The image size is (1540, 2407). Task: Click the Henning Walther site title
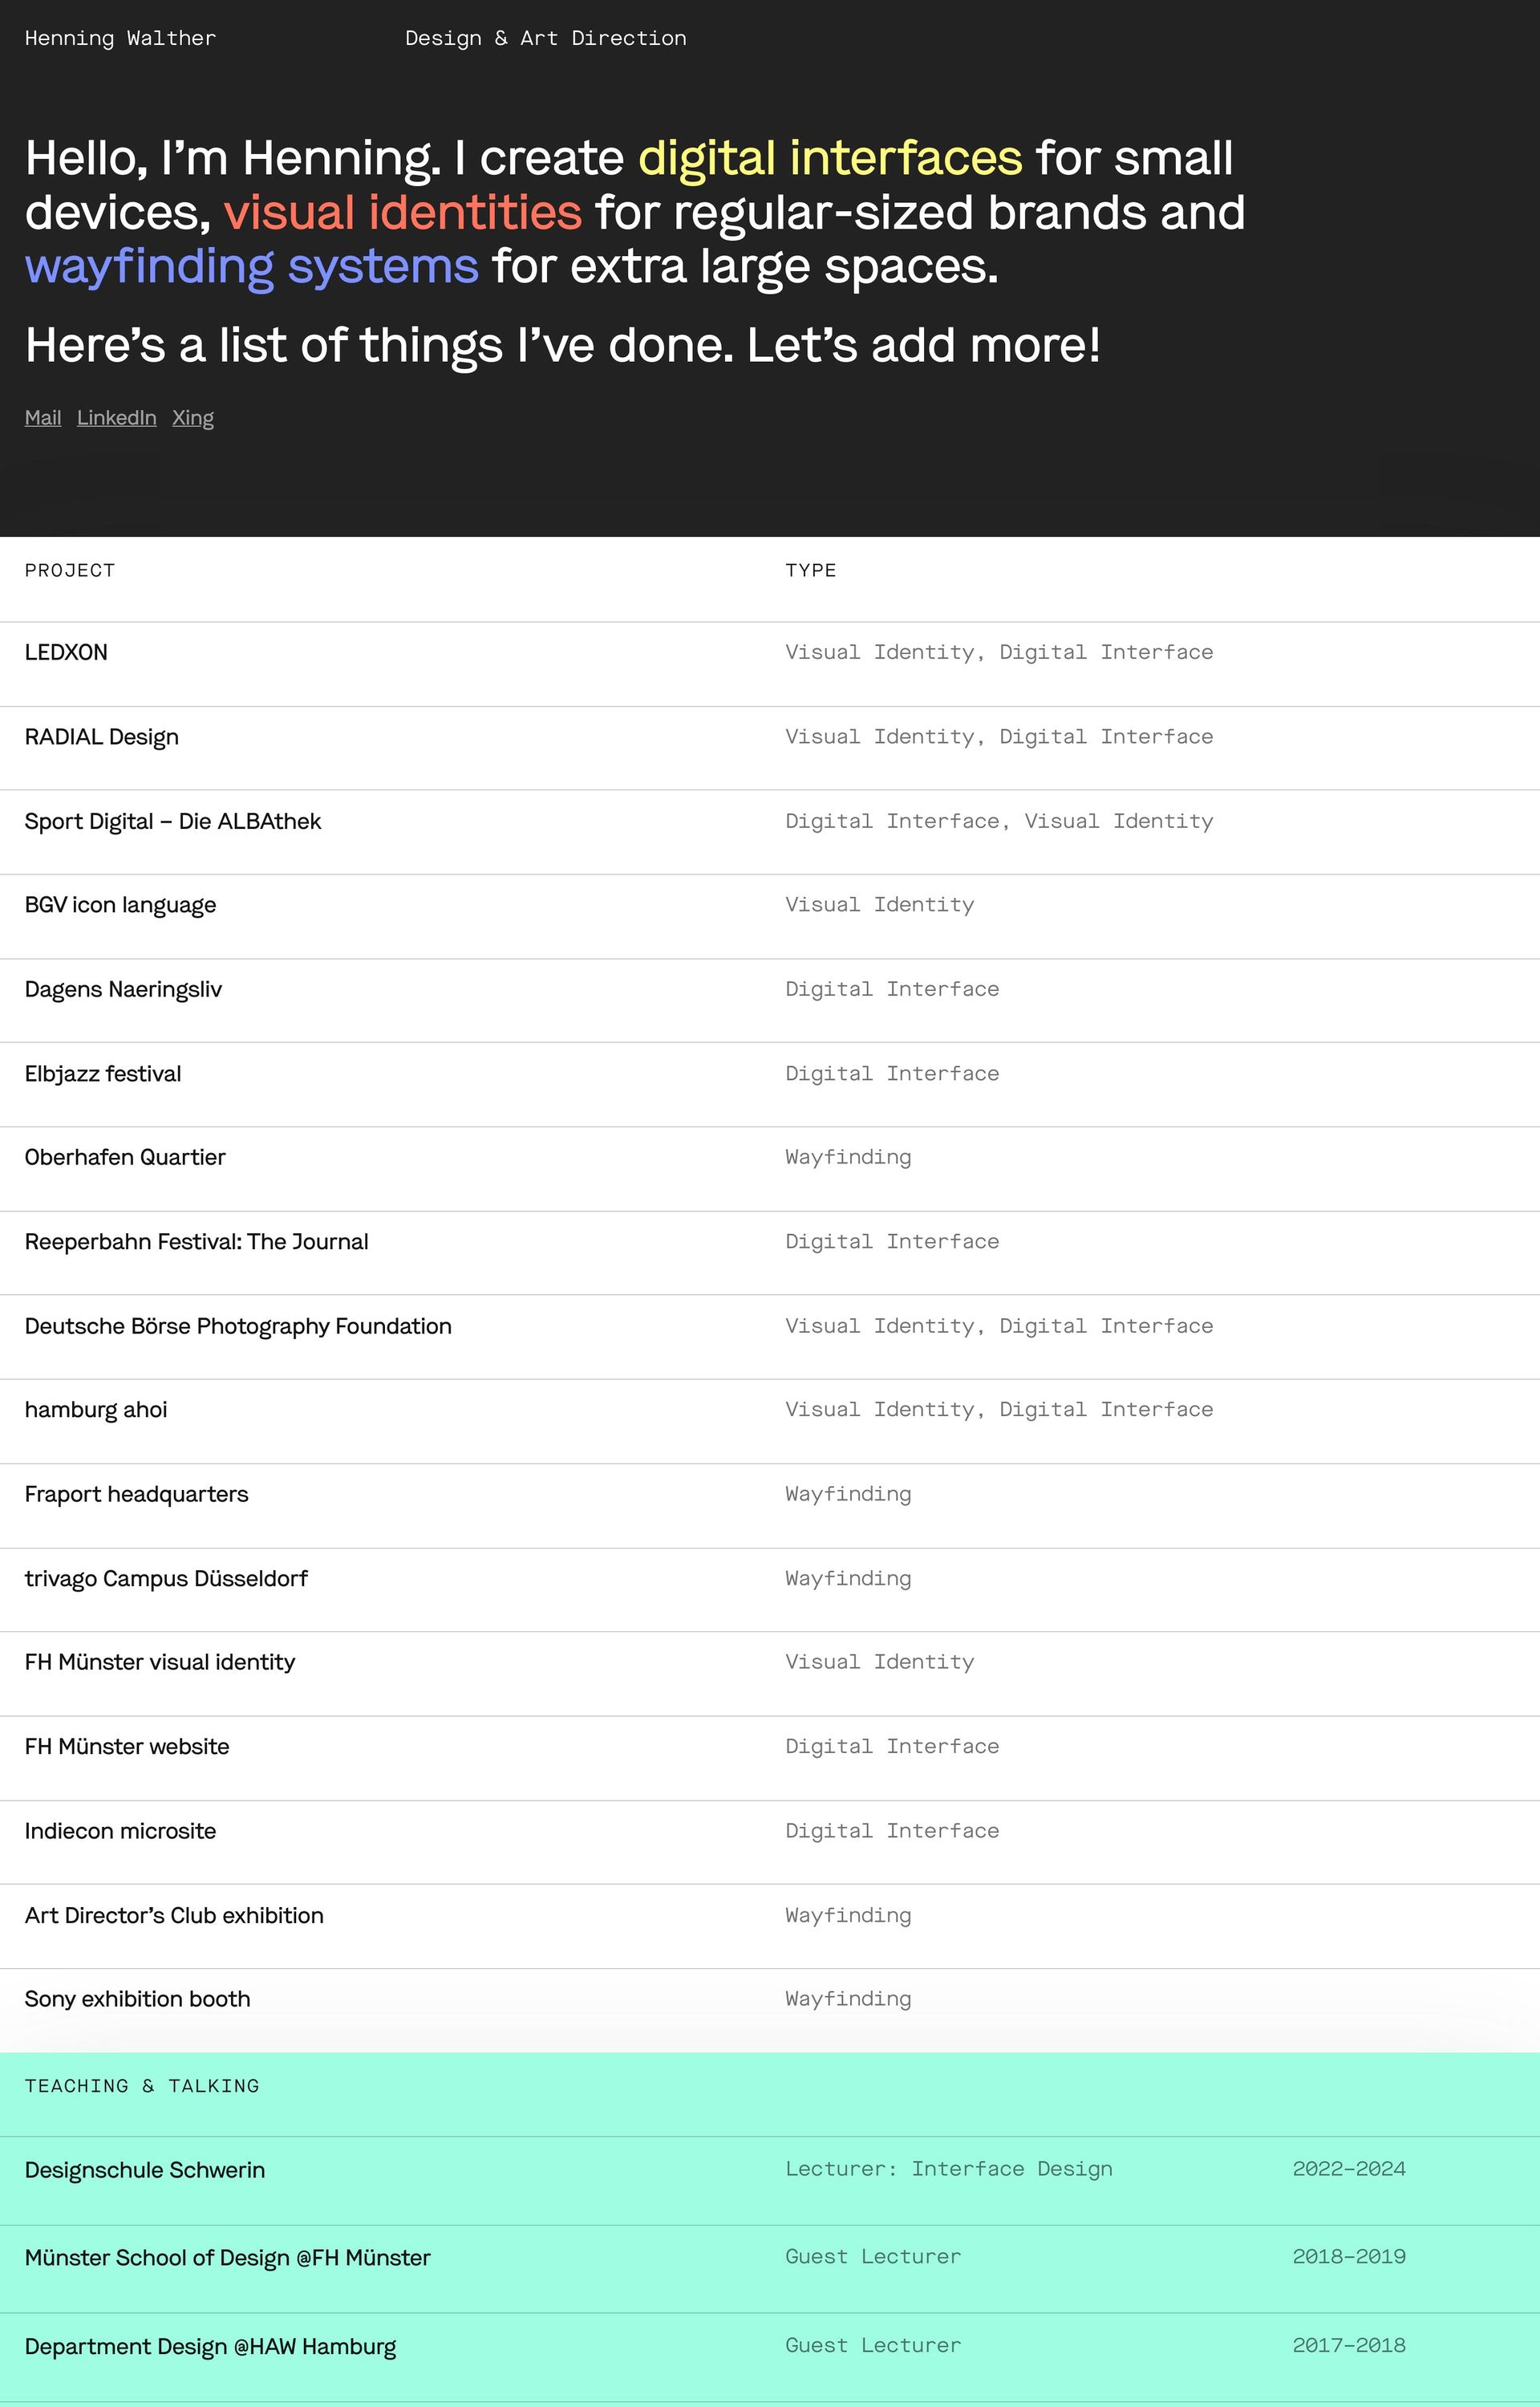click(120, 38)
